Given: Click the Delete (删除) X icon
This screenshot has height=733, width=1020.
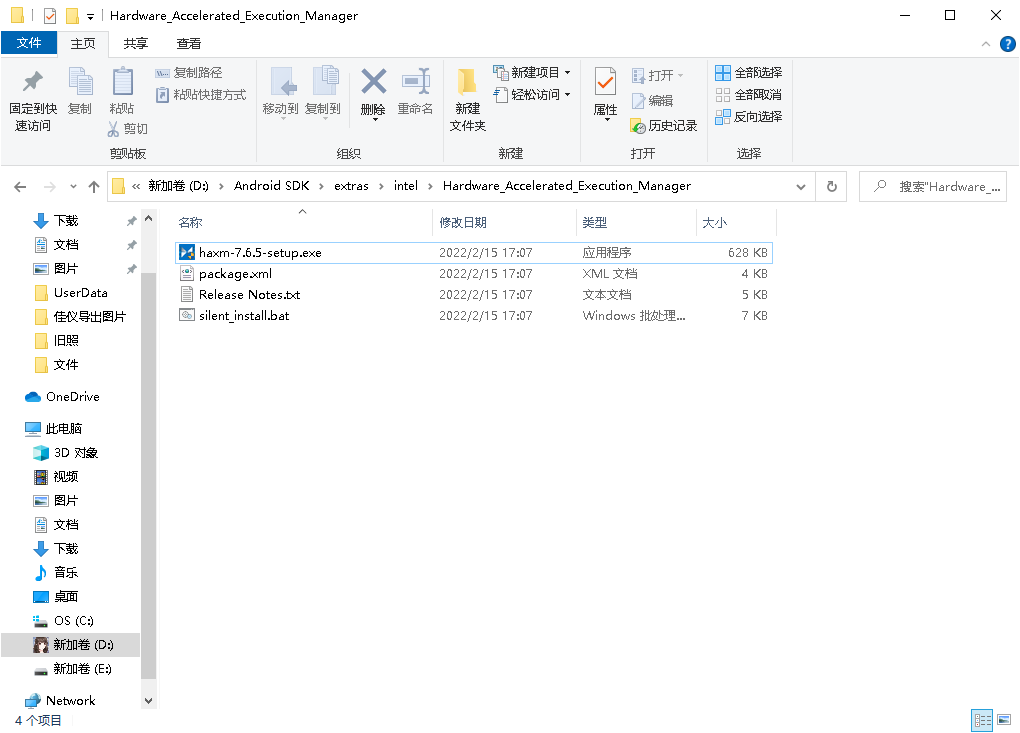Looking at the screenshot, I should point(373,82).
